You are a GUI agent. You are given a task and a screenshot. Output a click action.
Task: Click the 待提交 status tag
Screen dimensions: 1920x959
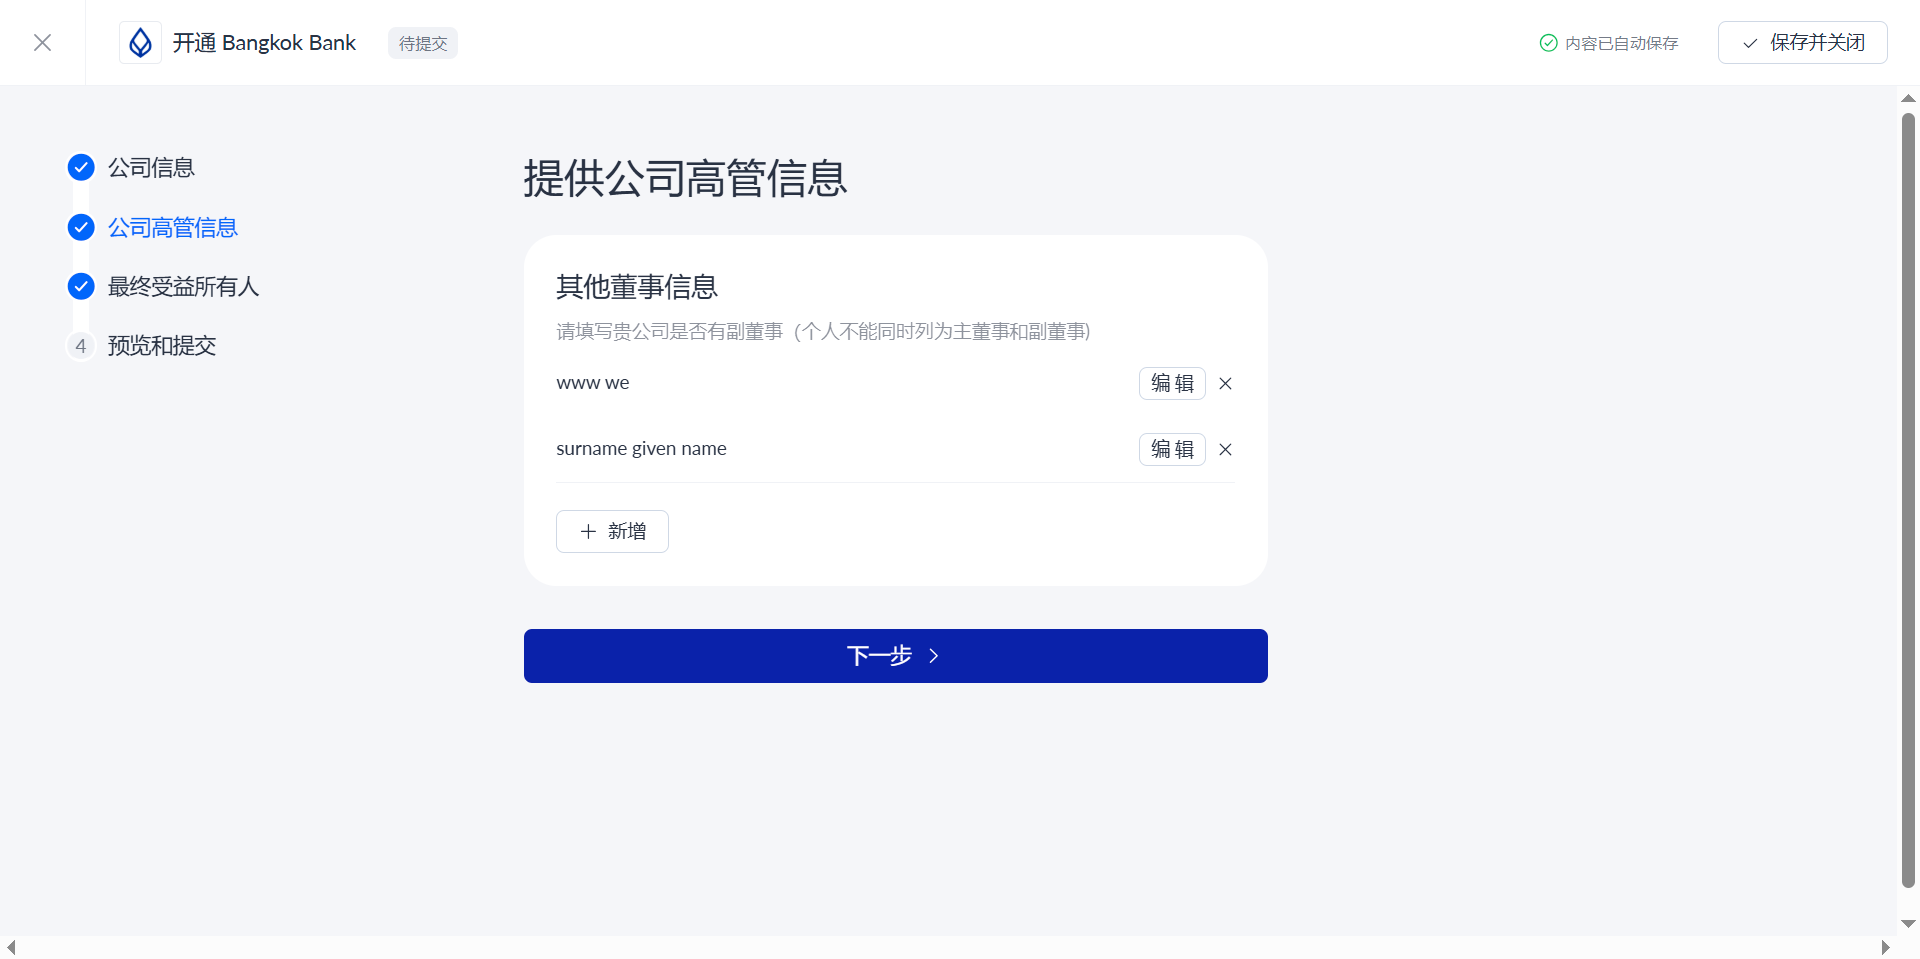(423, 43)
